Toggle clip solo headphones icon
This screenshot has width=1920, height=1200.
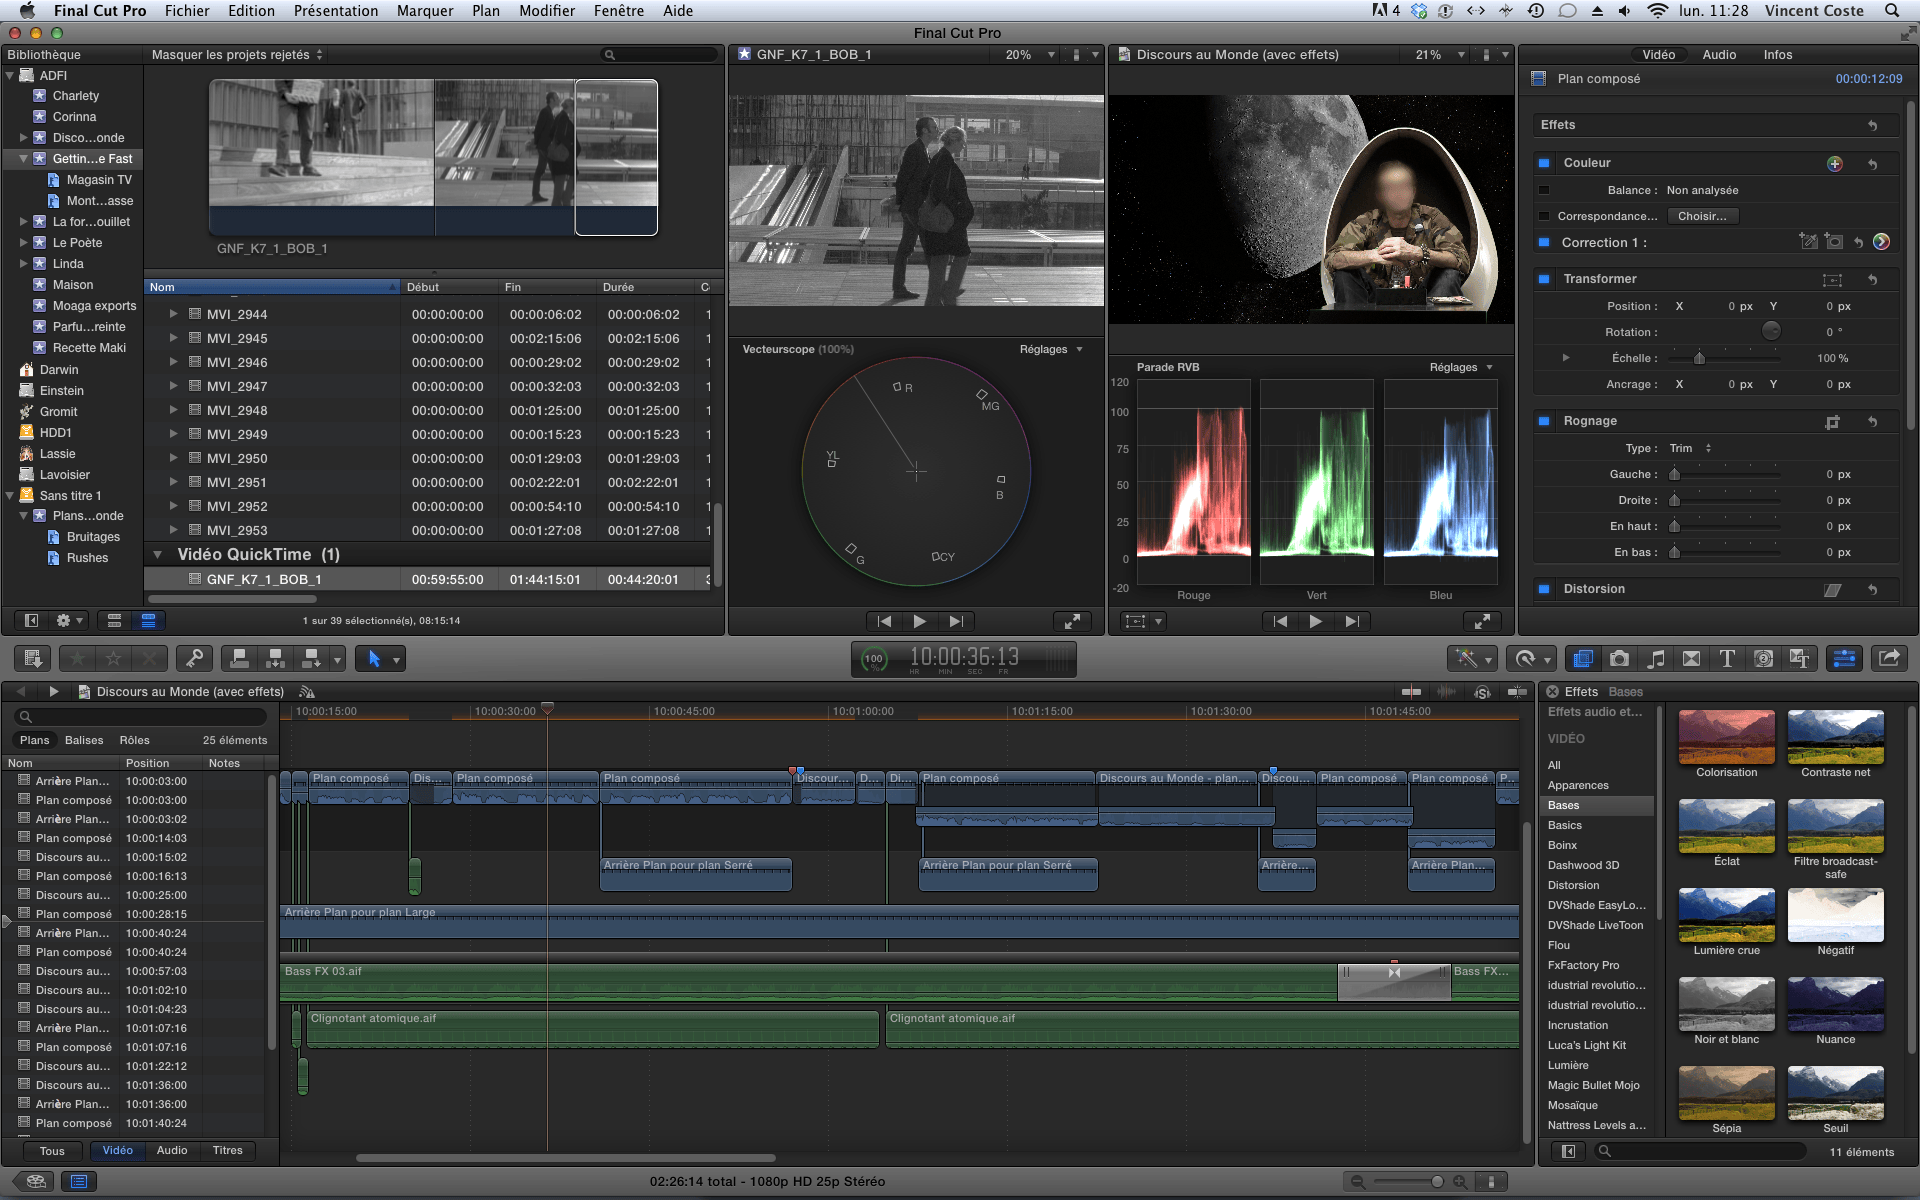(1482, 691)
